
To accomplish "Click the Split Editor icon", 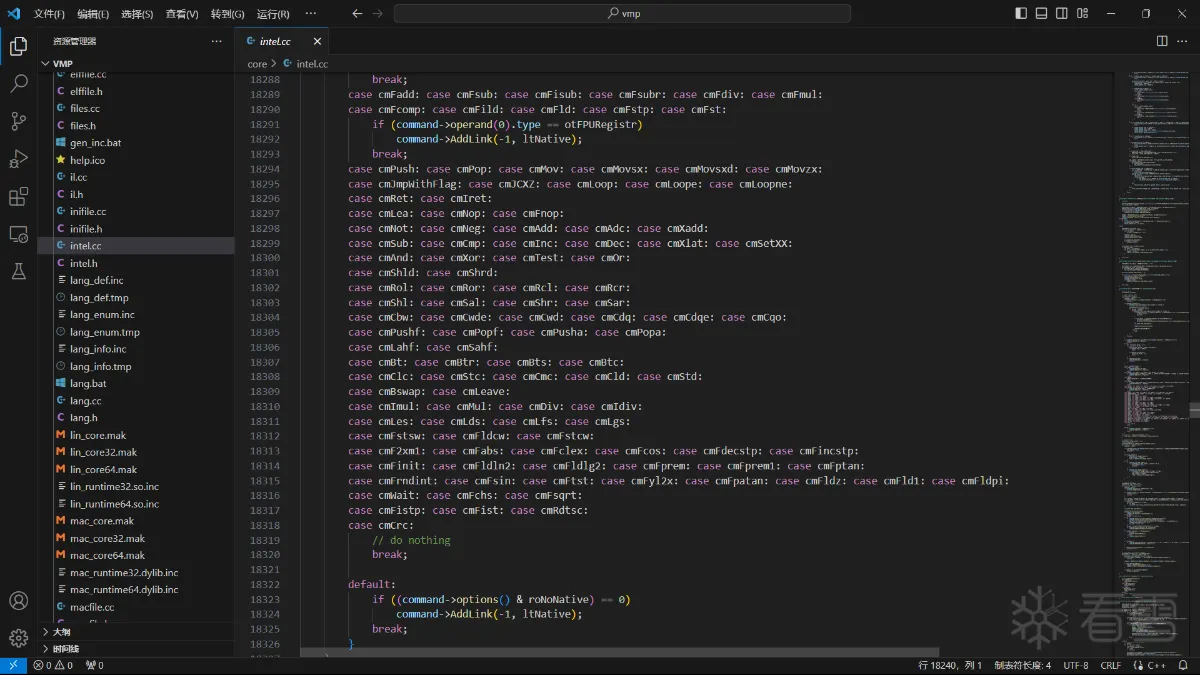I will click(1162, 41).
